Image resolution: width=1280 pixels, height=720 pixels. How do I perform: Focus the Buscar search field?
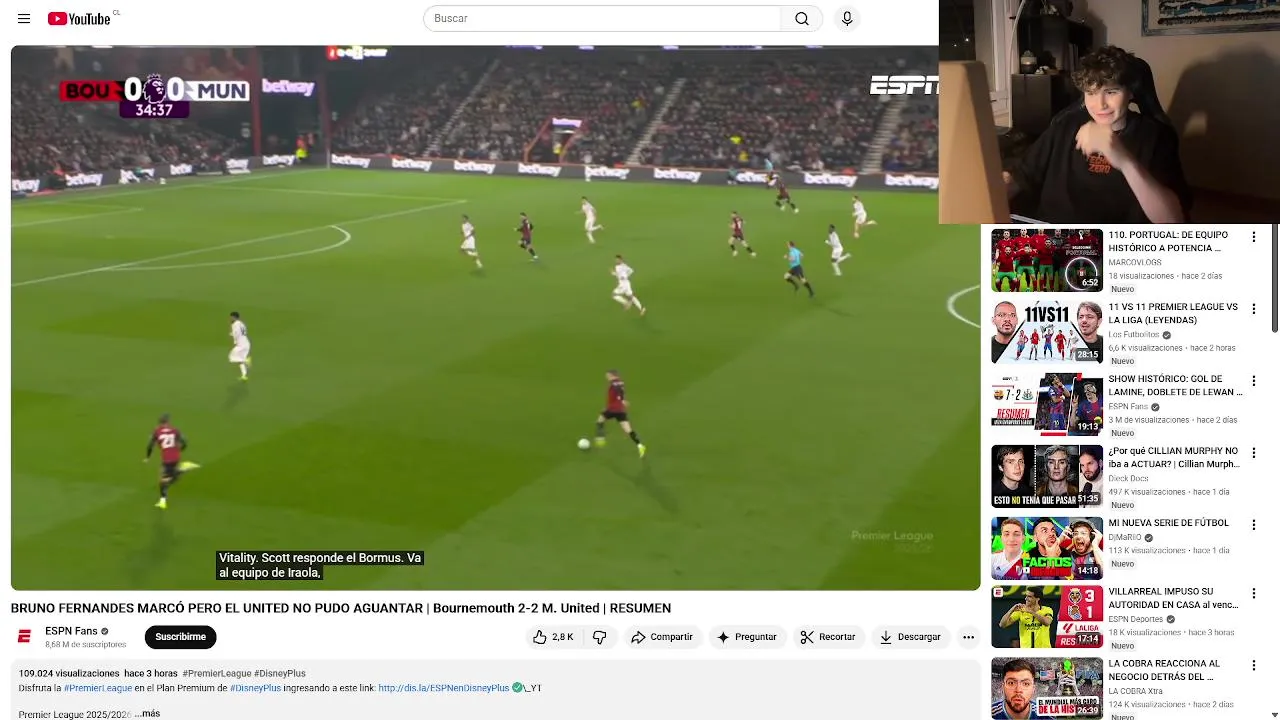602,18
